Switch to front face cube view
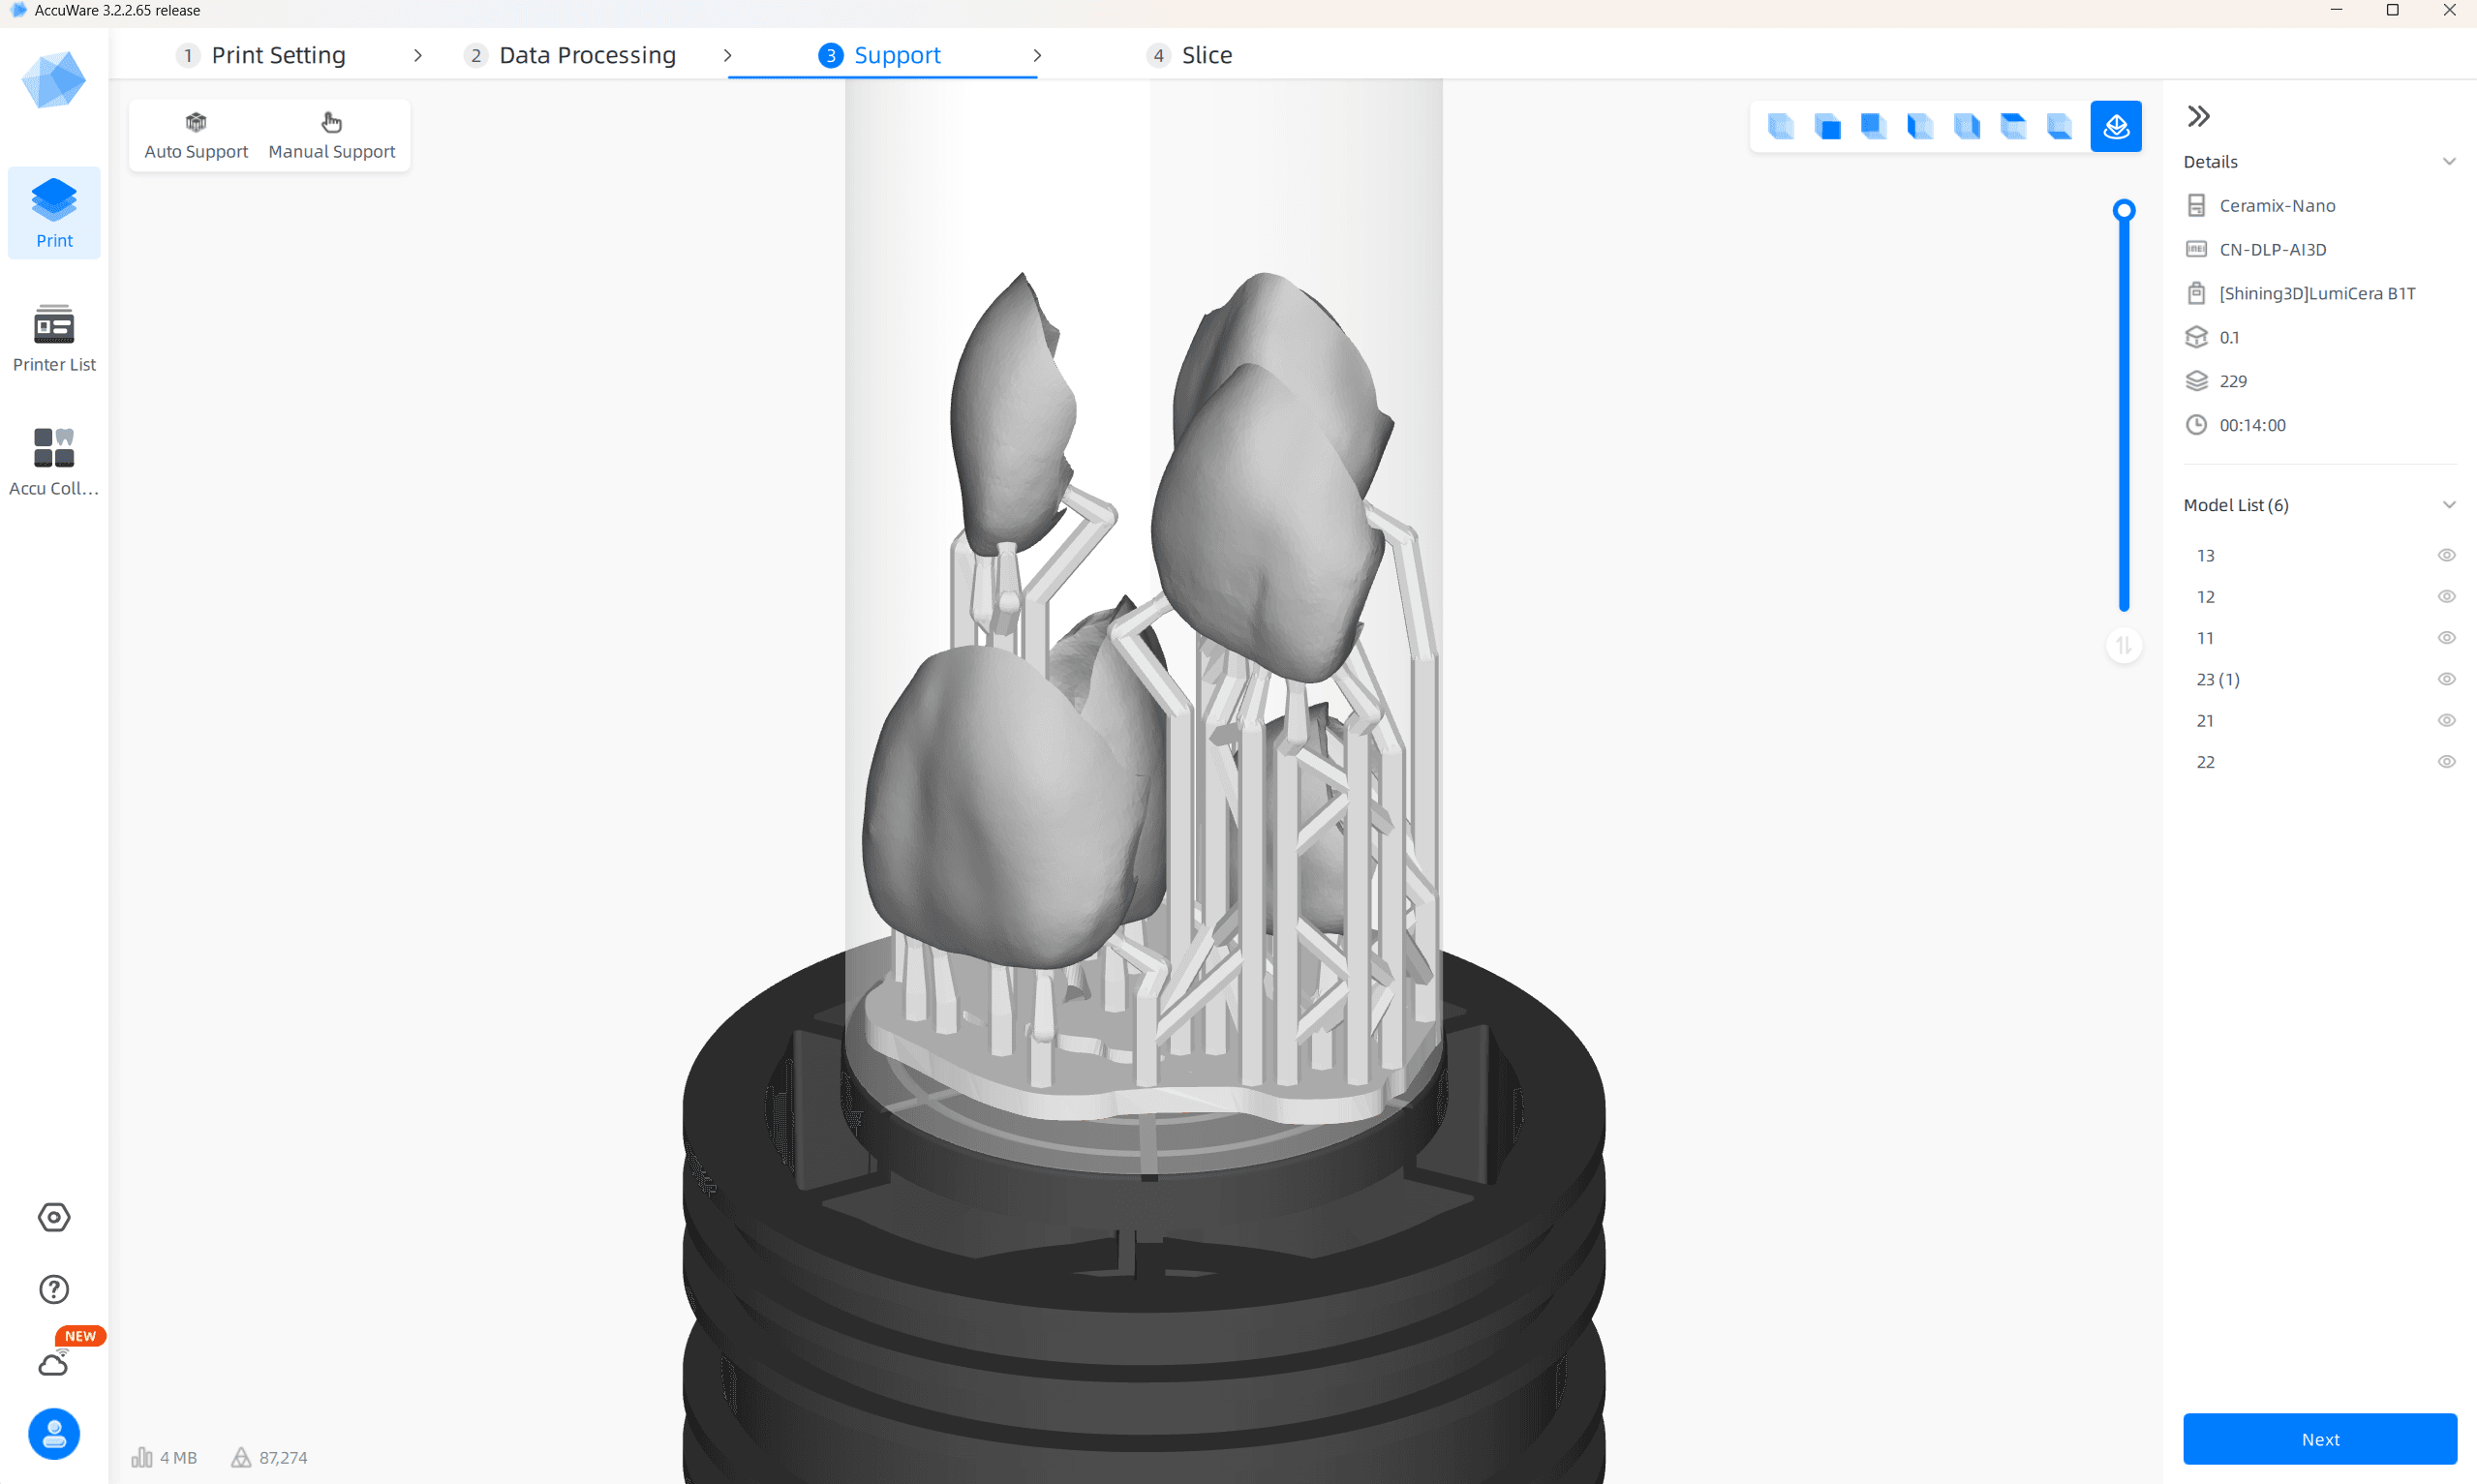Screen dimensions: 2477x1484 [x=1827, y=127]
